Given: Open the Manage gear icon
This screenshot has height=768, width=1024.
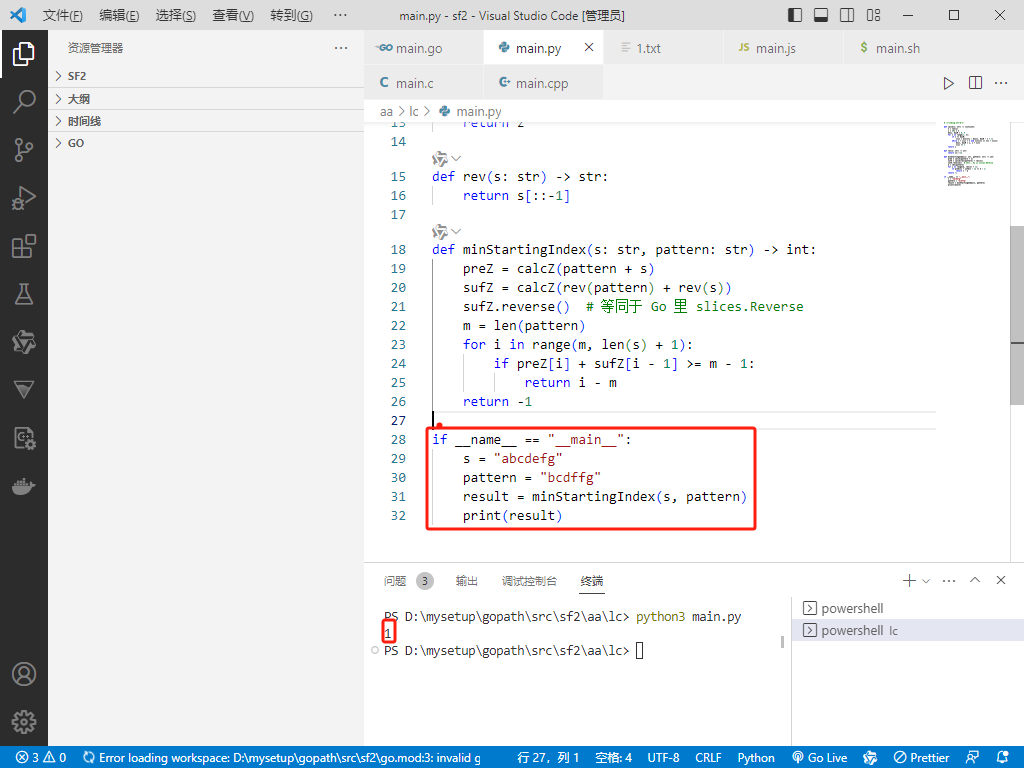Looking at the screenshot, I should [x=24, y=722].
